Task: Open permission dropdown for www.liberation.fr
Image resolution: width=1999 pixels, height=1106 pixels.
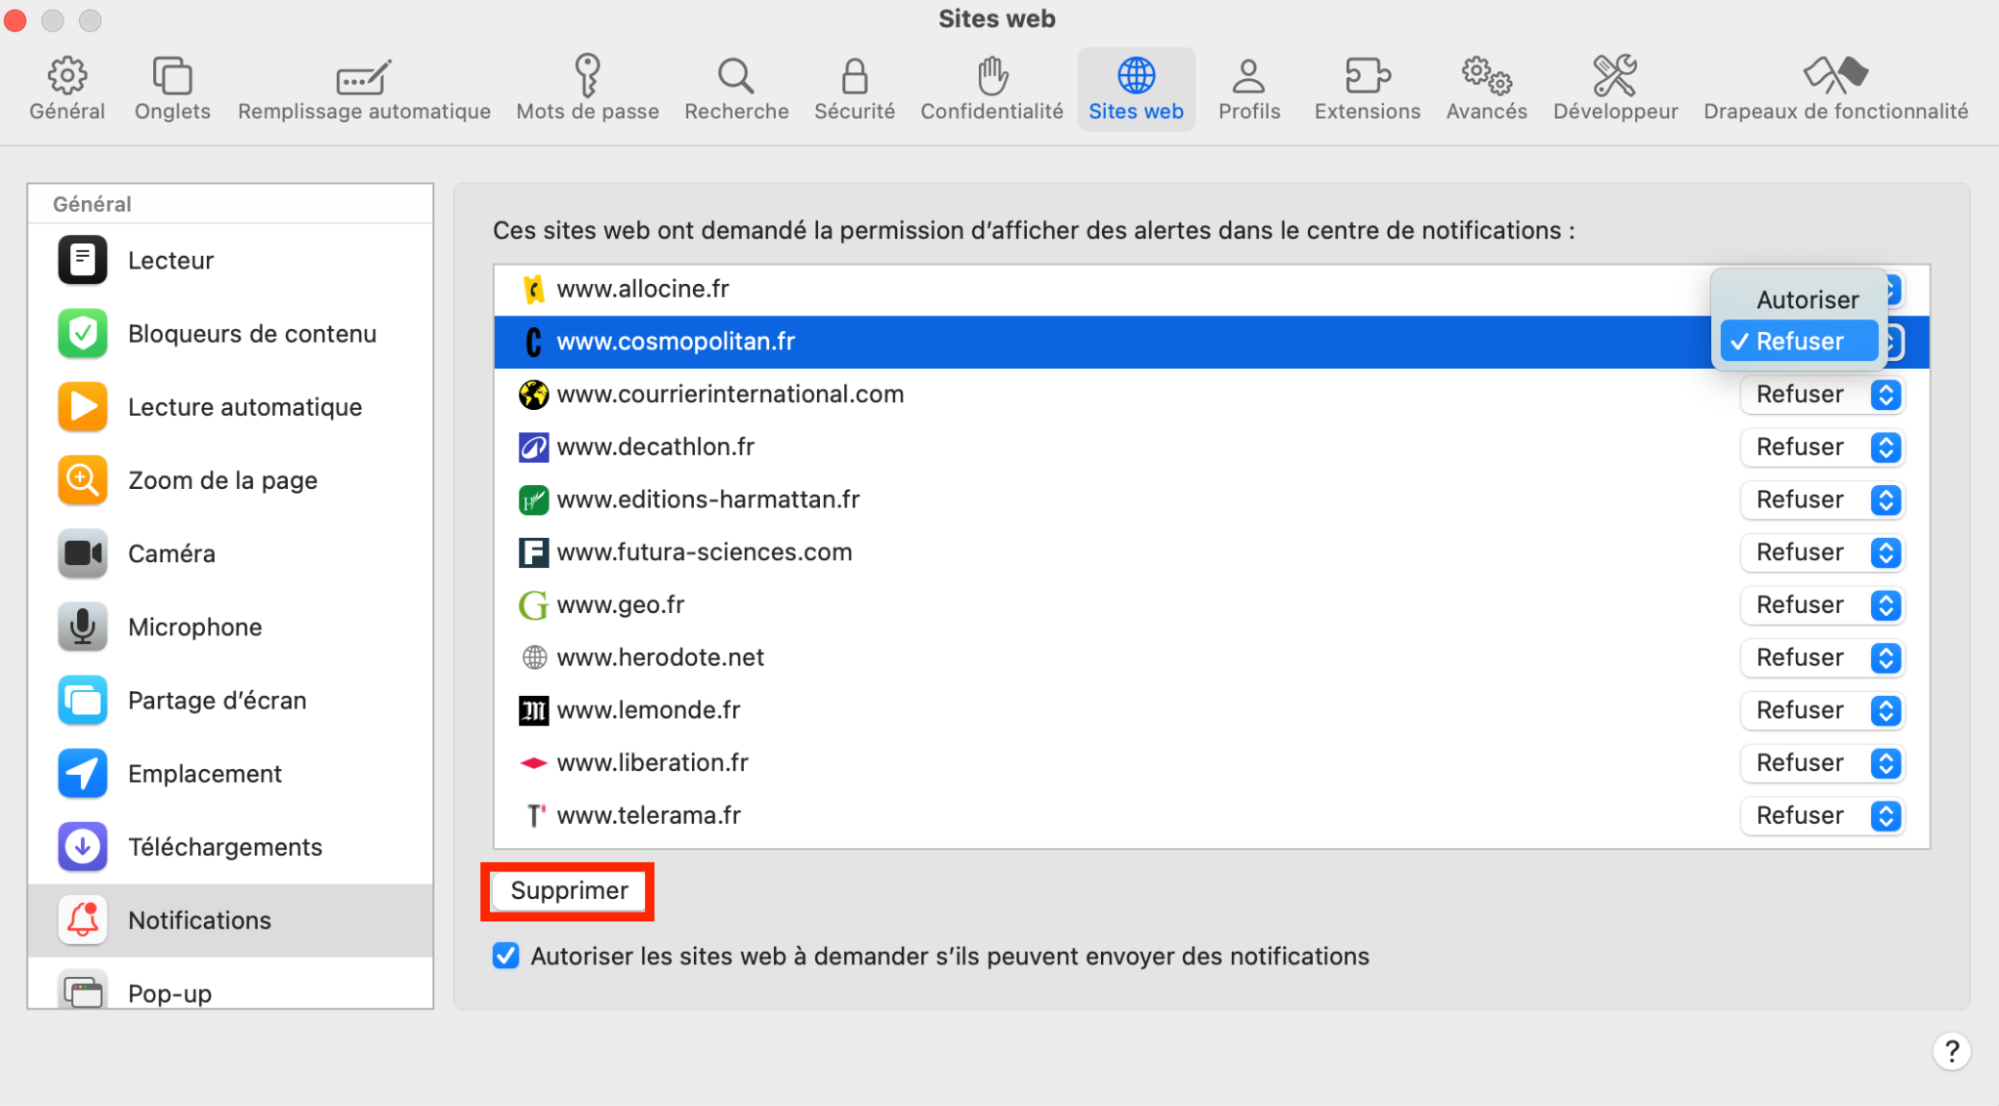Action: (1822, 763)
